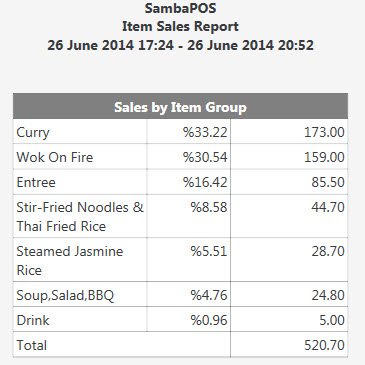365x365 pixels.
Task: Click the amount 44.70
Action: click(x=328, y=207)
